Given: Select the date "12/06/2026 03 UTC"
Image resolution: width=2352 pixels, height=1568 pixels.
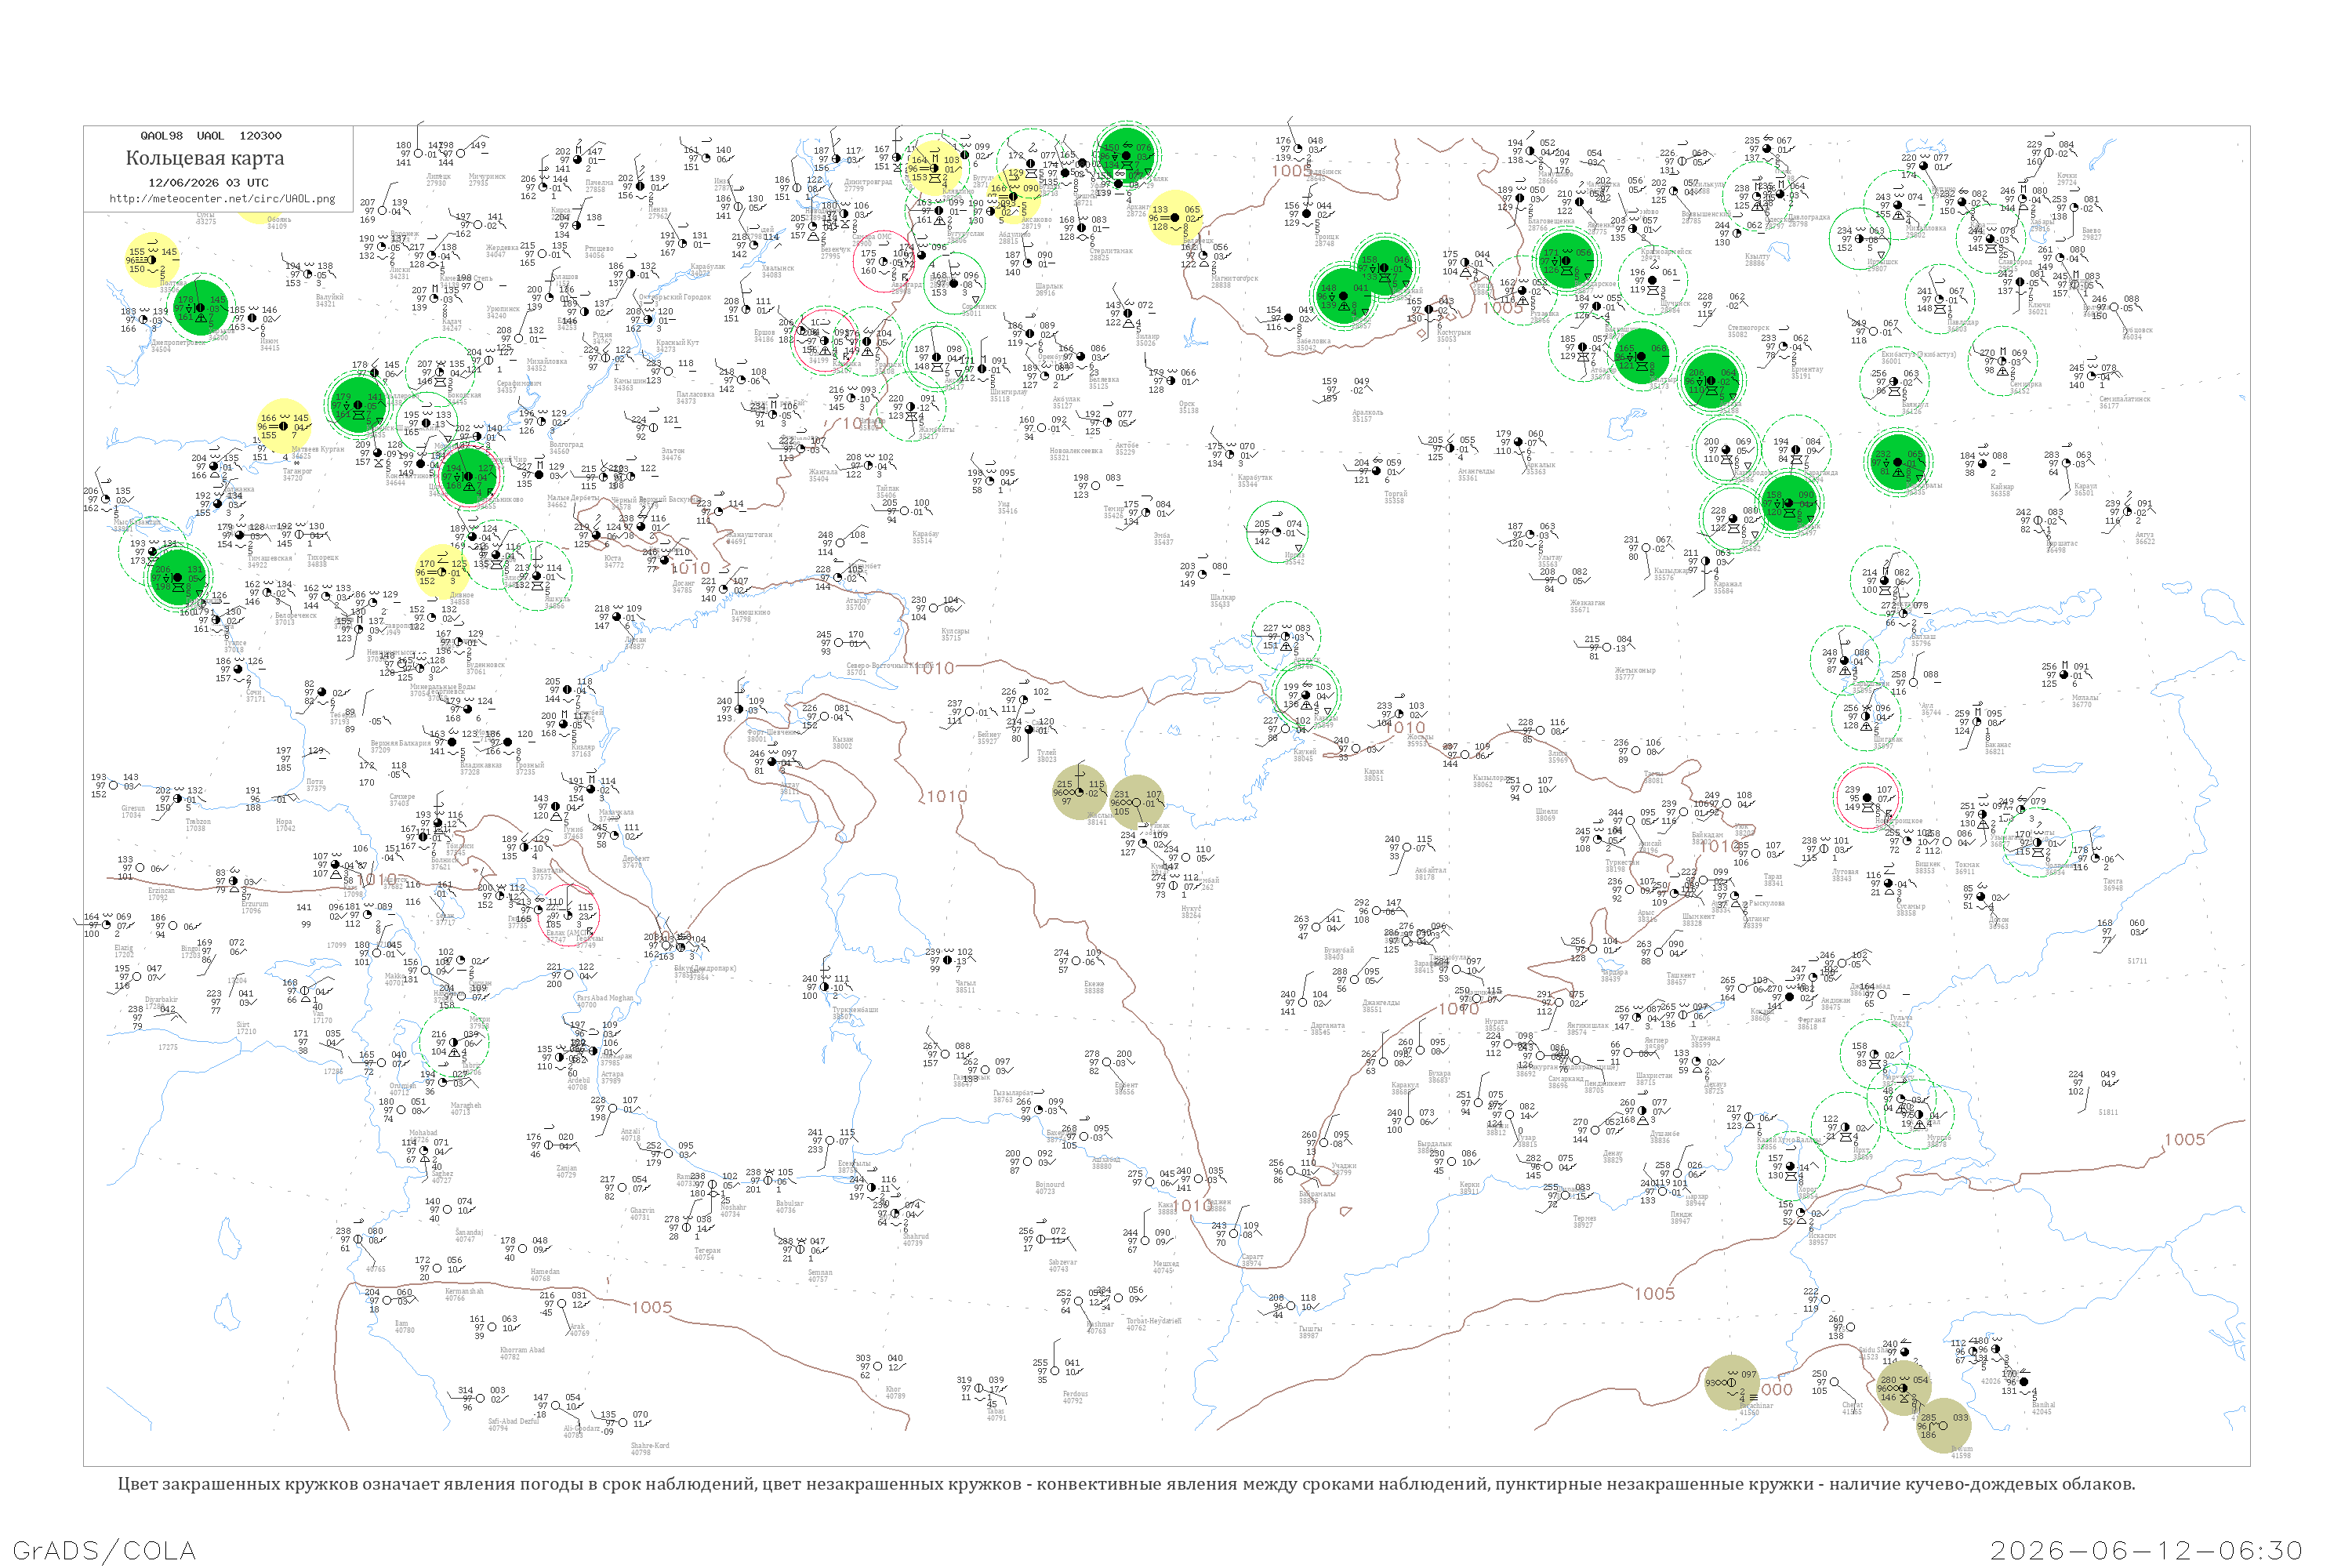Looking at the screenshot, I should 208,183.
